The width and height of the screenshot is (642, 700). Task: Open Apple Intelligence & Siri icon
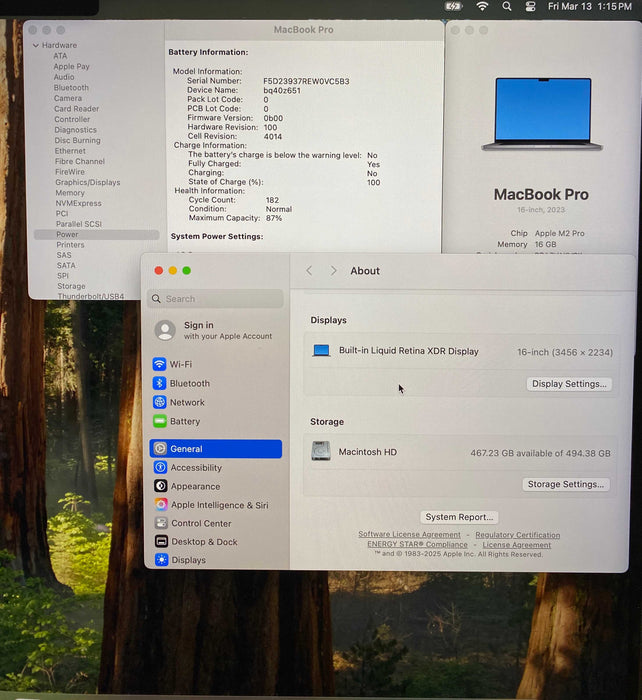coord(161,504)
